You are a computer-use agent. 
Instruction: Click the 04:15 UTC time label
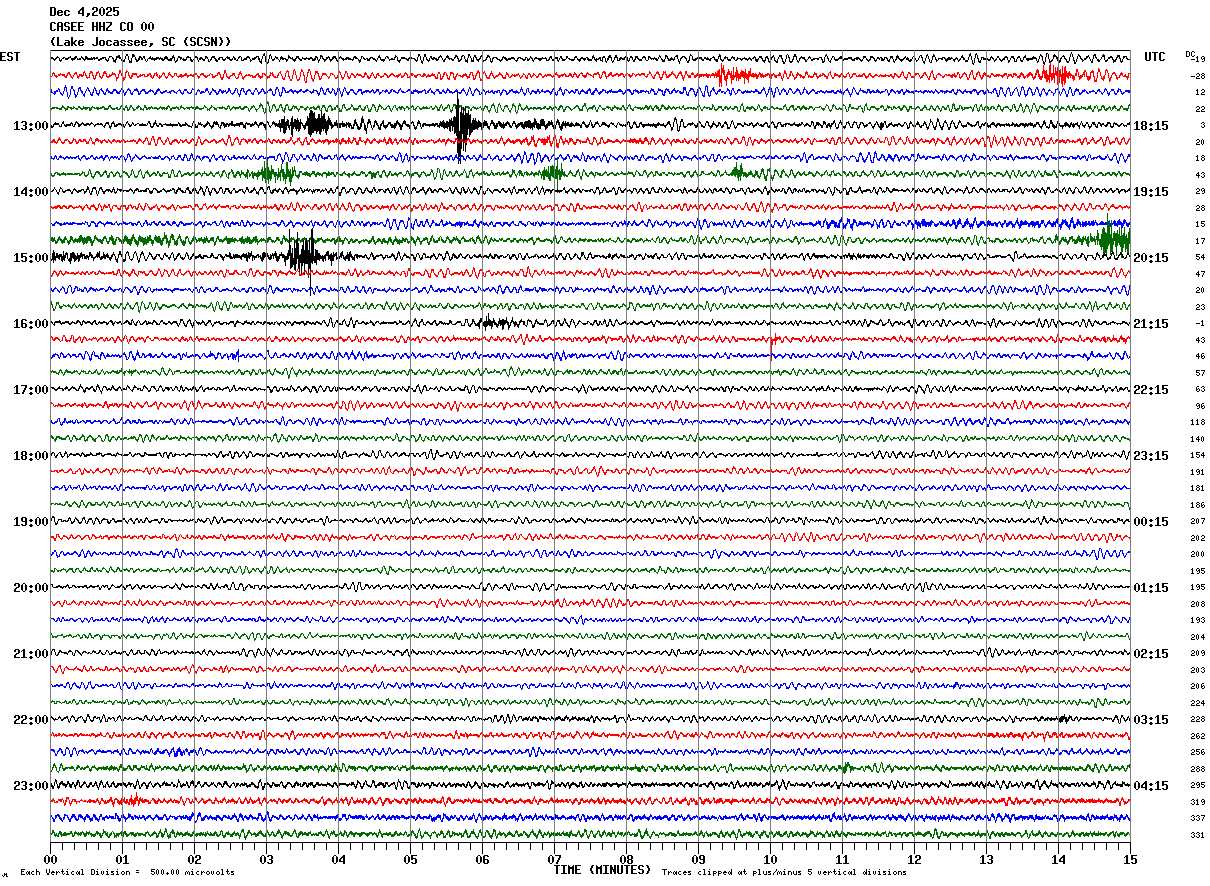click(1151, 786)
